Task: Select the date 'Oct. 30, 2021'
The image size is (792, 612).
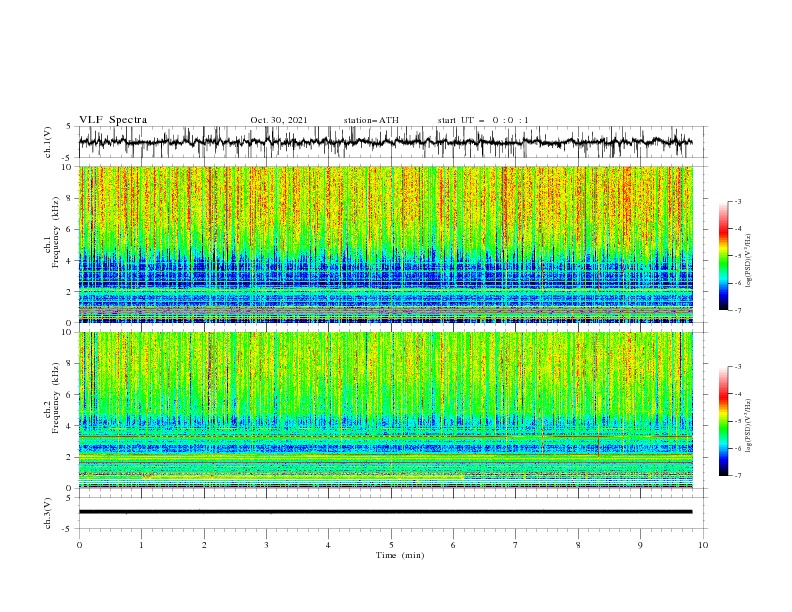Action: point(278,120)
